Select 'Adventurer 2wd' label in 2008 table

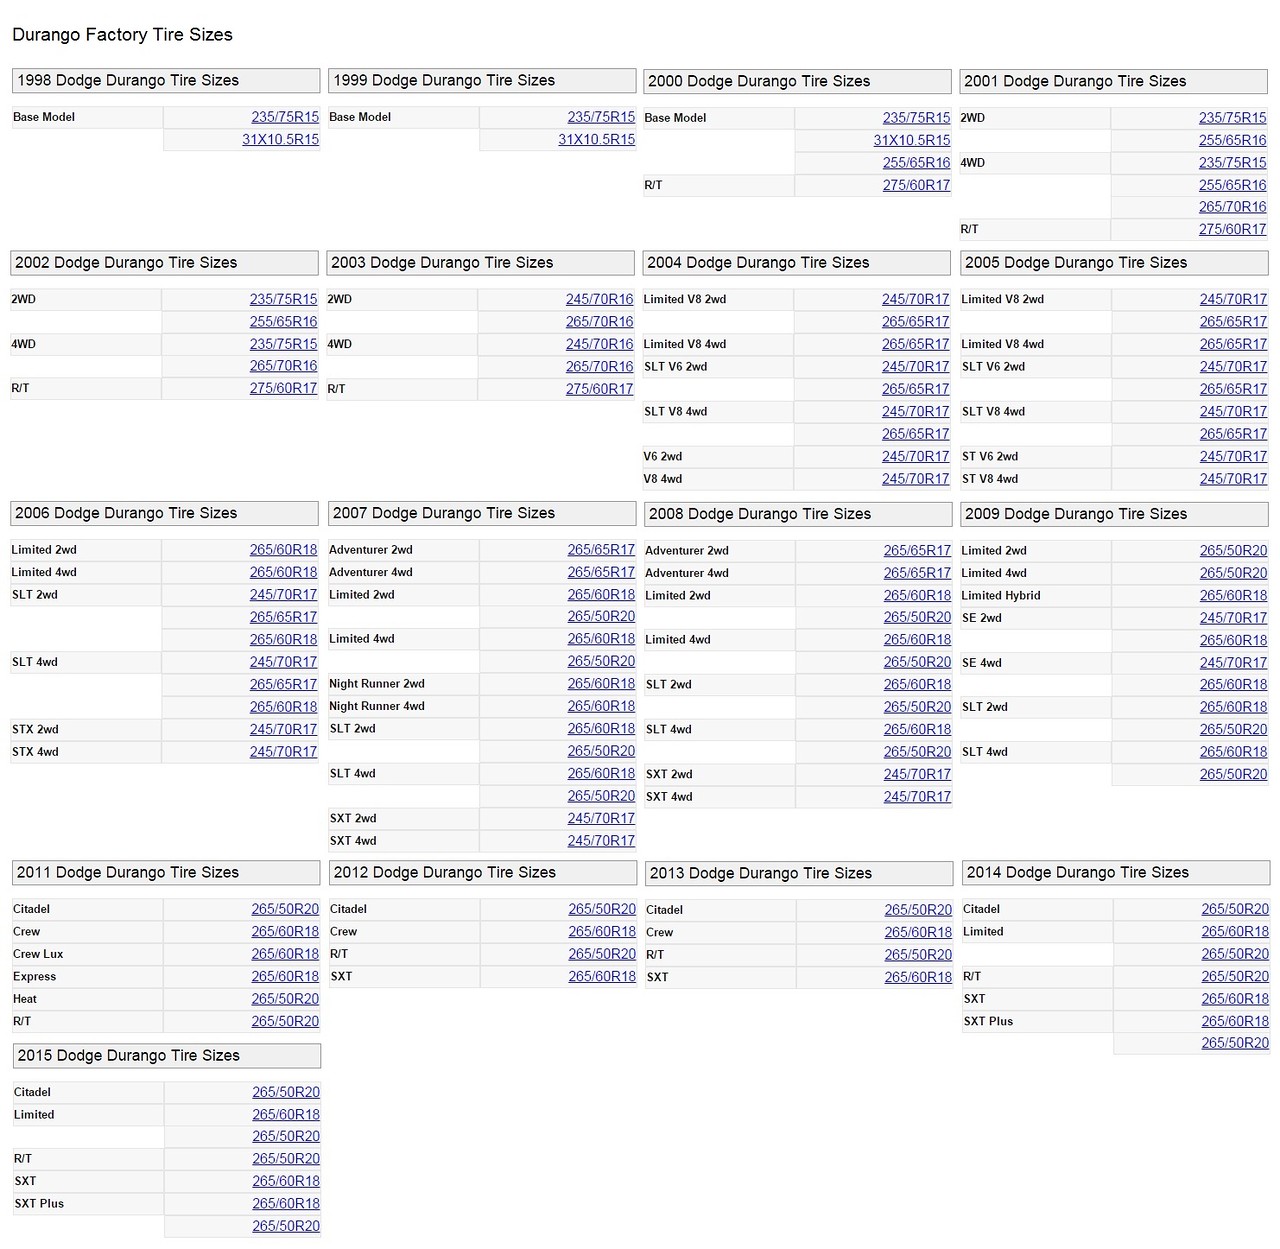click(x=687, y=551)
